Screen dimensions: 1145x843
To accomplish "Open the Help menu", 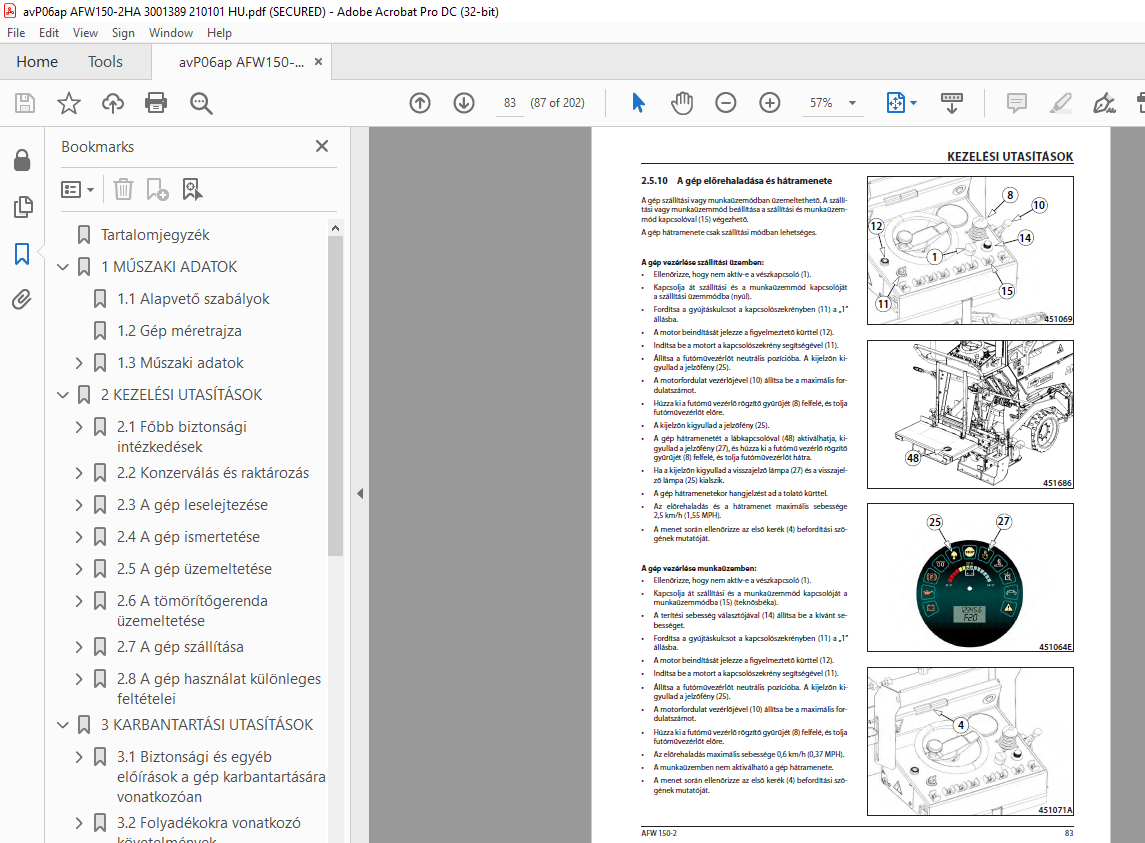I will point(219,33).
